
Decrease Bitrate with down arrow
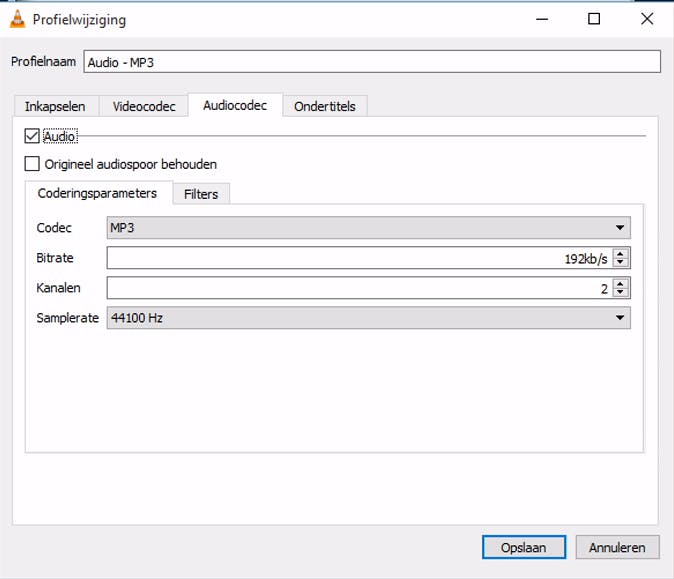click(x=620, y=263)
